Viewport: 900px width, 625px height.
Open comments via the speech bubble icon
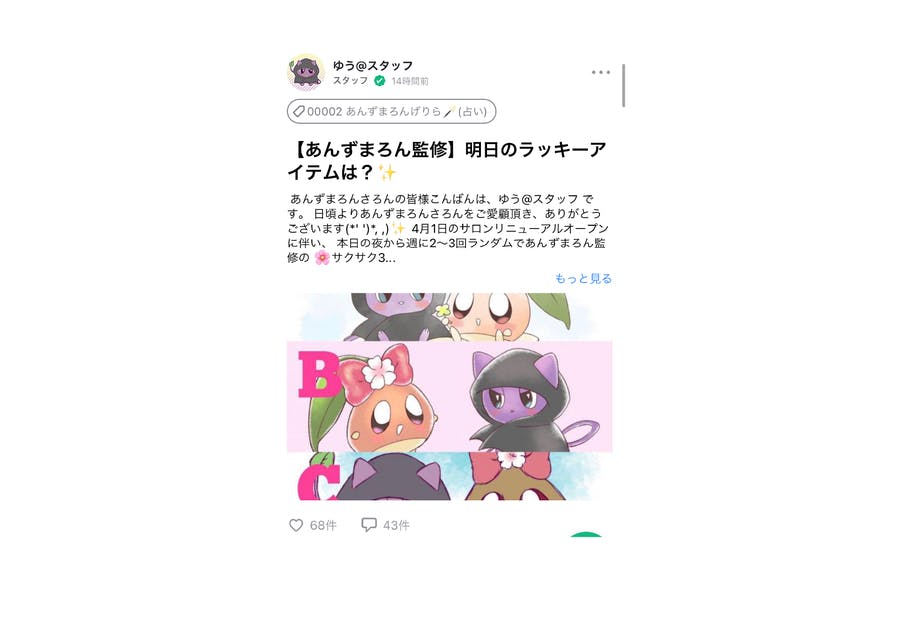(368, 525)
